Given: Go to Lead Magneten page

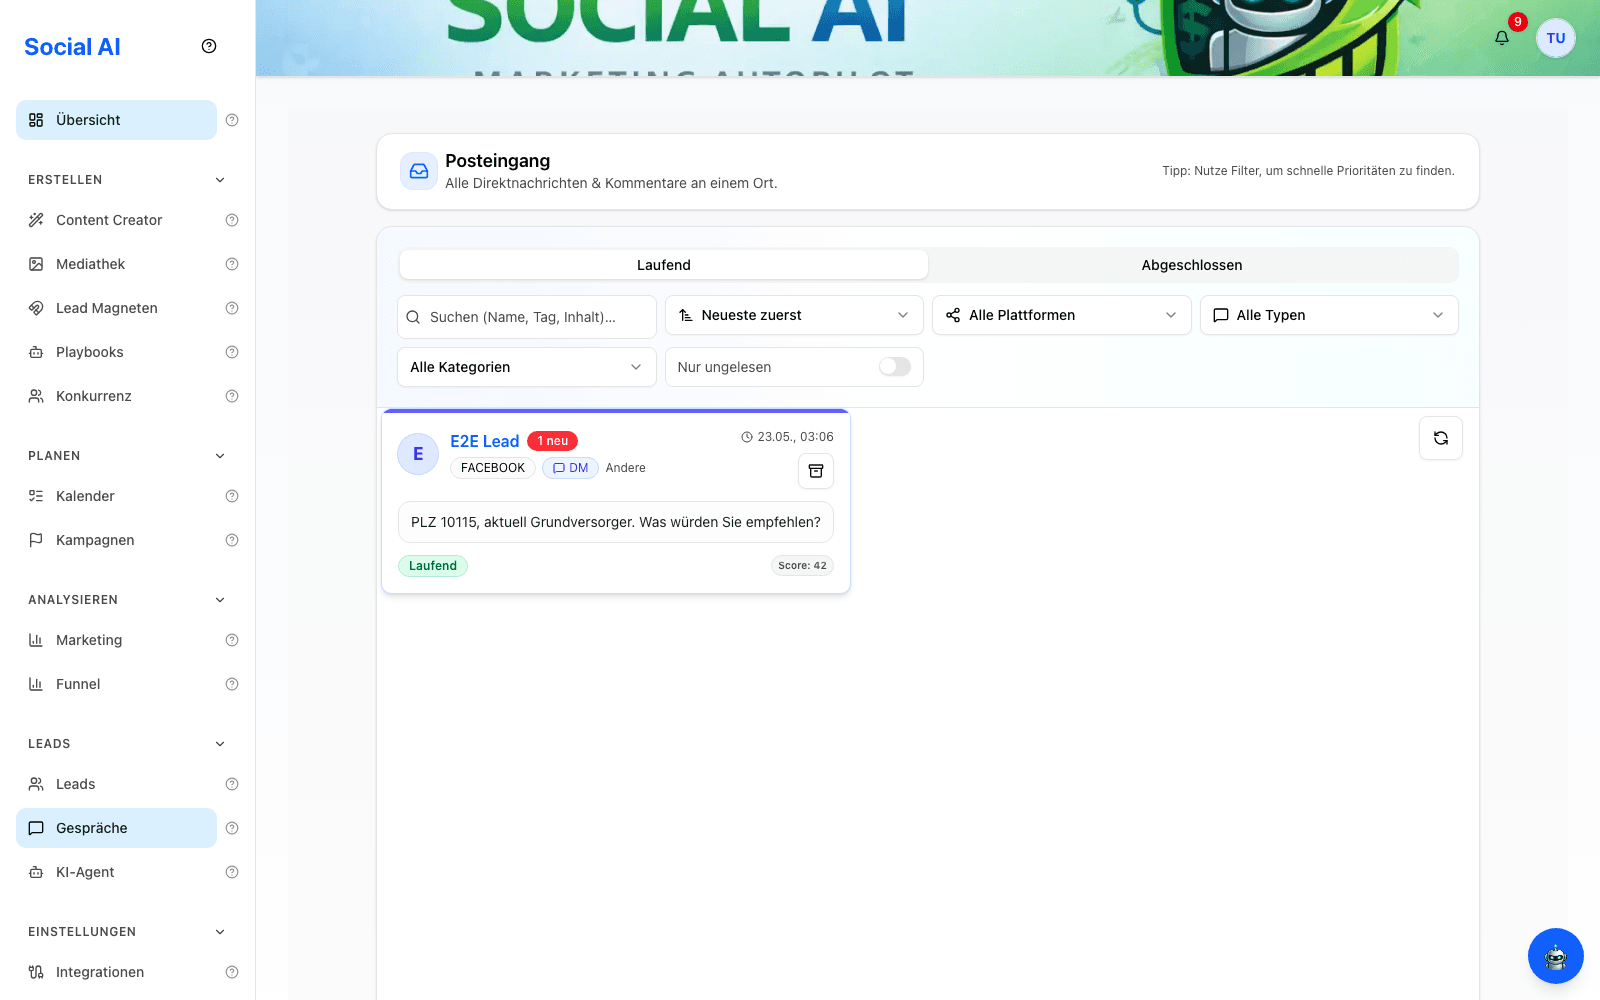Looking at the screenshot, I should click(116, 308).
